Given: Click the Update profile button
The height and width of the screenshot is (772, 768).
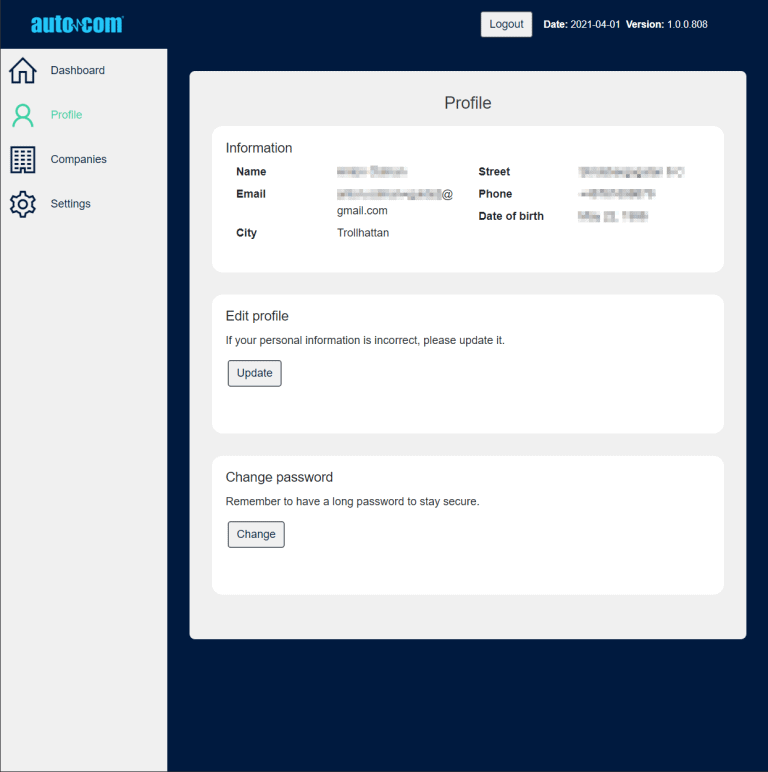Looking at the screenshot, I should click(255, 373).
